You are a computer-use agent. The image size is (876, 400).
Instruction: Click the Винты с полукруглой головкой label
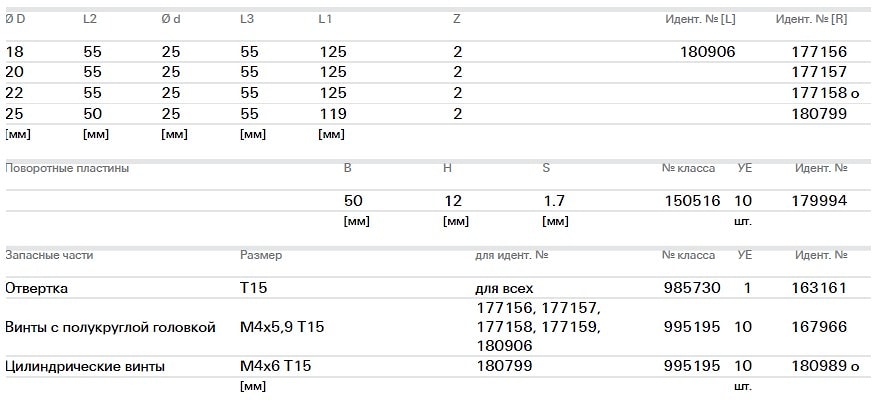click(x=110, y=327)
